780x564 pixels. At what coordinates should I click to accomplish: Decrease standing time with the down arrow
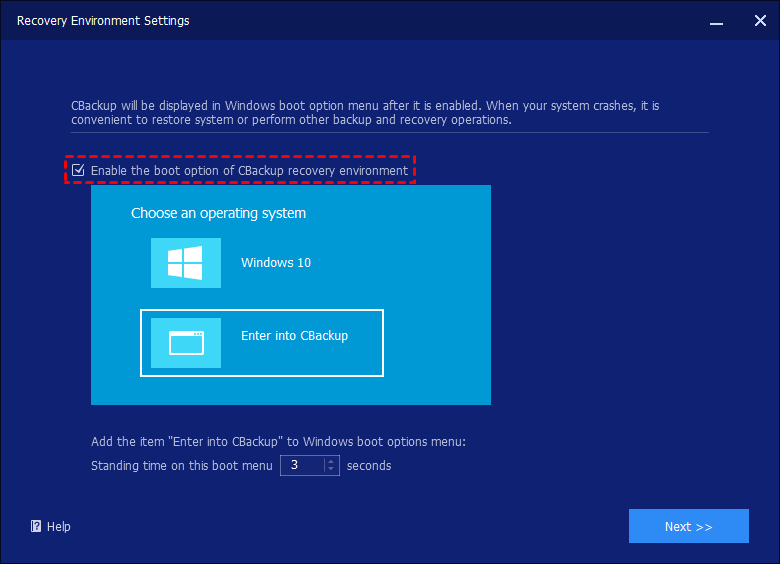pos(332,470)
